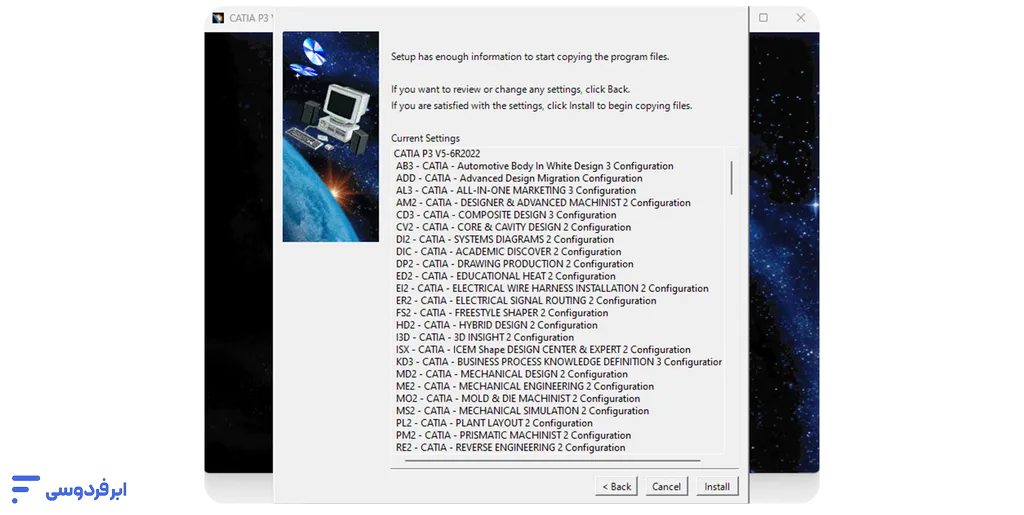Click DP2 Drawing Production 2 Configuration
Image resolution: width=1024 pixels, height=515 pixels.
click(x=514, y=264)
